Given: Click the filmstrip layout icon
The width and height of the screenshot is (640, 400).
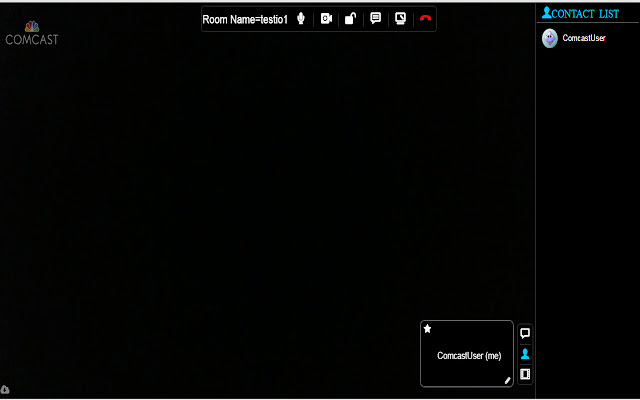Looking at the screenshot, I should pyautogui.click(x=525, y=374).
